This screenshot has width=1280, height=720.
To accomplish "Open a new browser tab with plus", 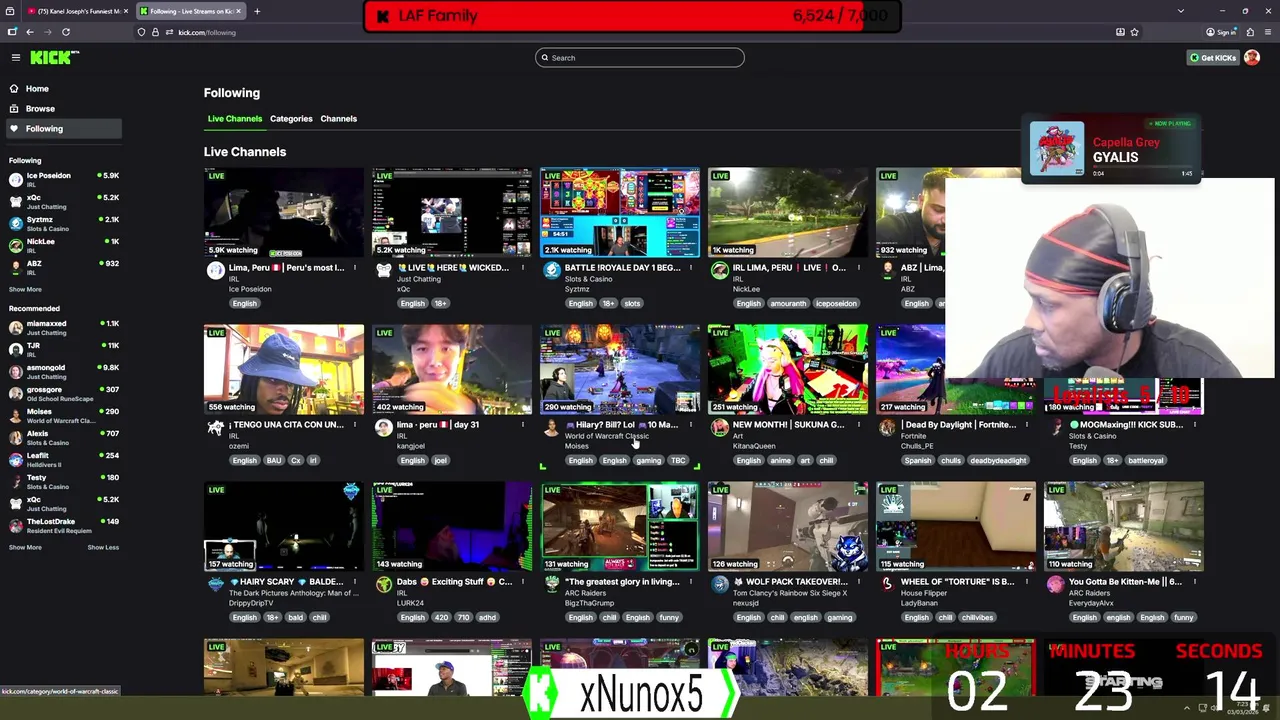I will (x=257, y=11).
